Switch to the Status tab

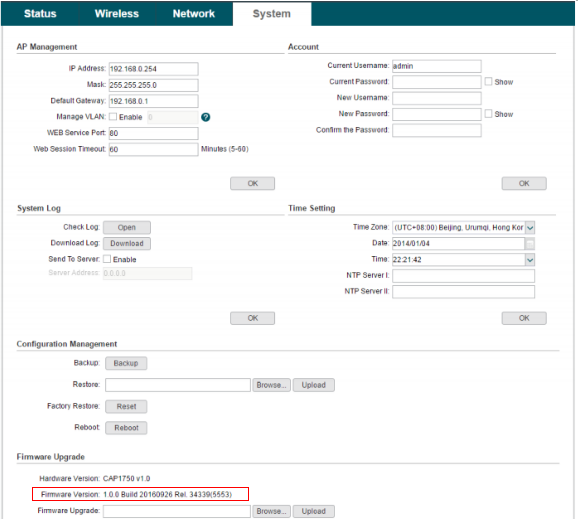coord(40,14)
